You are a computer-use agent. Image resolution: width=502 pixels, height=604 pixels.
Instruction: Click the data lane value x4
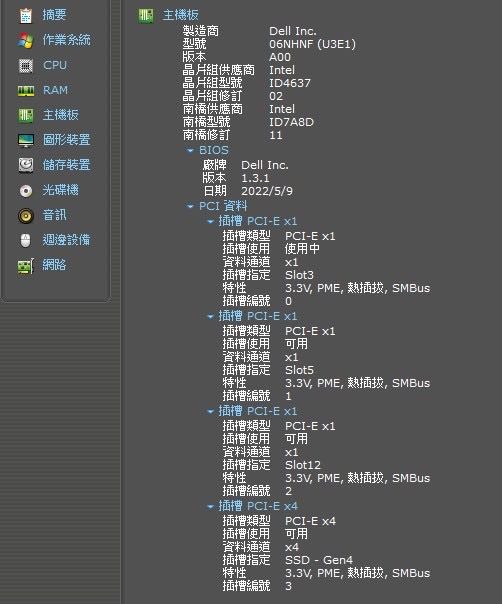(x=292, y=547)
